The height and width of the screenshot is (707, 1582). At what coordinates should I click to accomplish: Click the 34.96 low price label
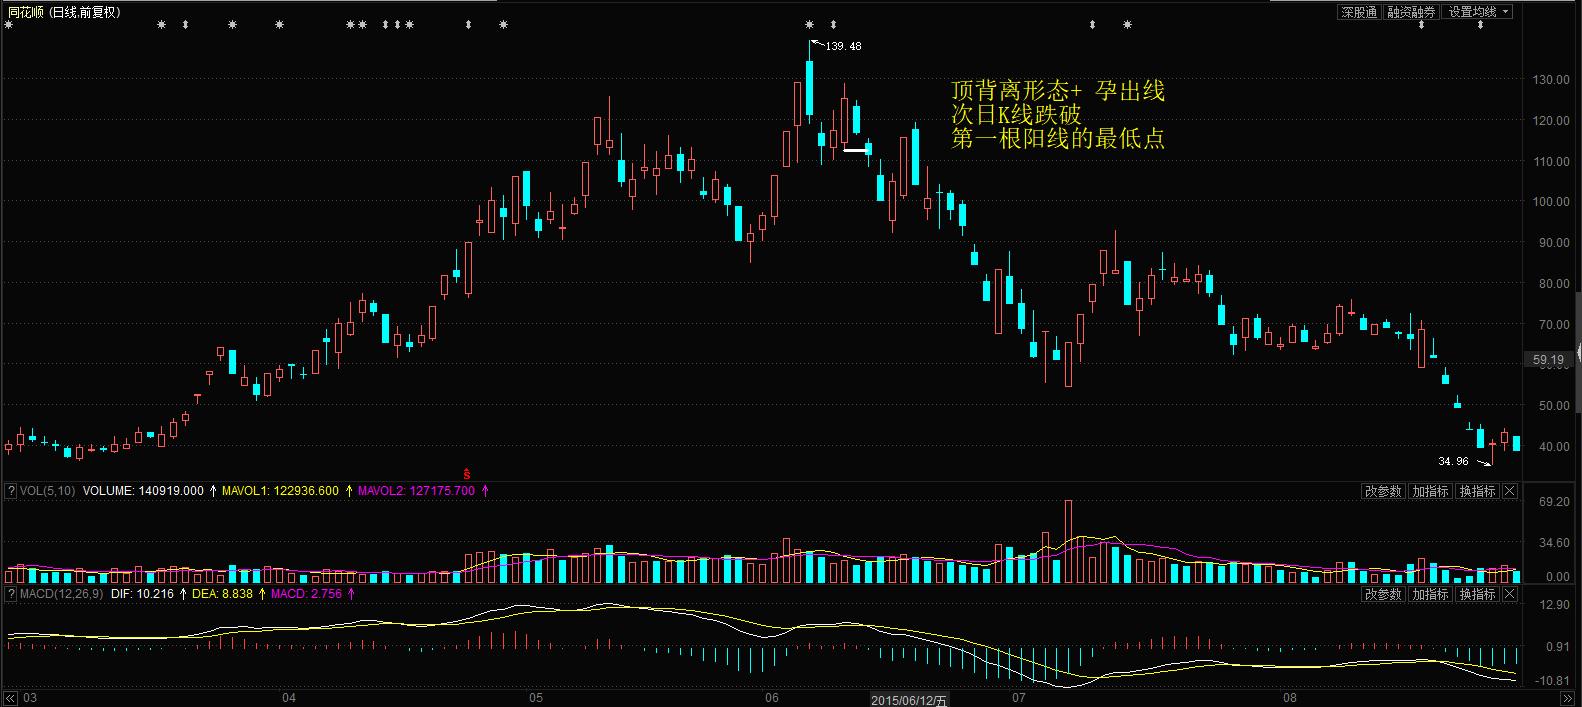(x=1453, y=461)
